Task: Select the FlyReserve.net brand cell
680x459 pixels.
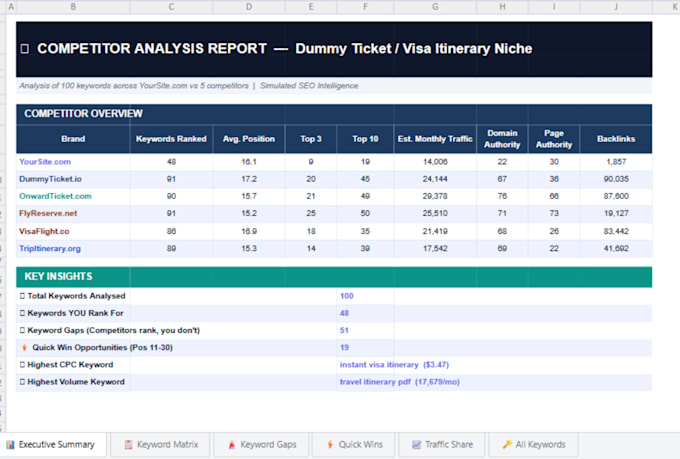Action: click(x=73, y=213)
